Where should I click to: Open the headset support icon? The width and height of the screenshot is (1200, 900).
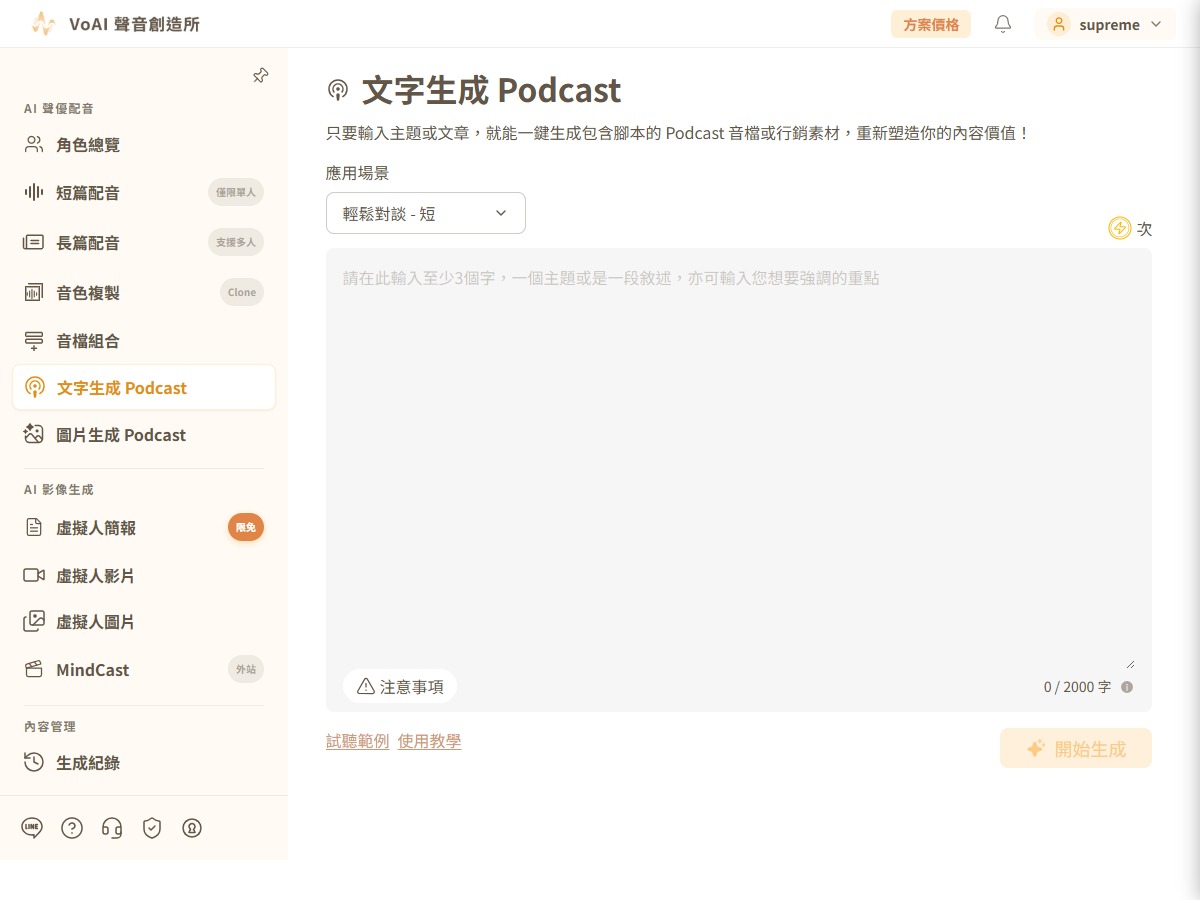(x=112, y=828)
